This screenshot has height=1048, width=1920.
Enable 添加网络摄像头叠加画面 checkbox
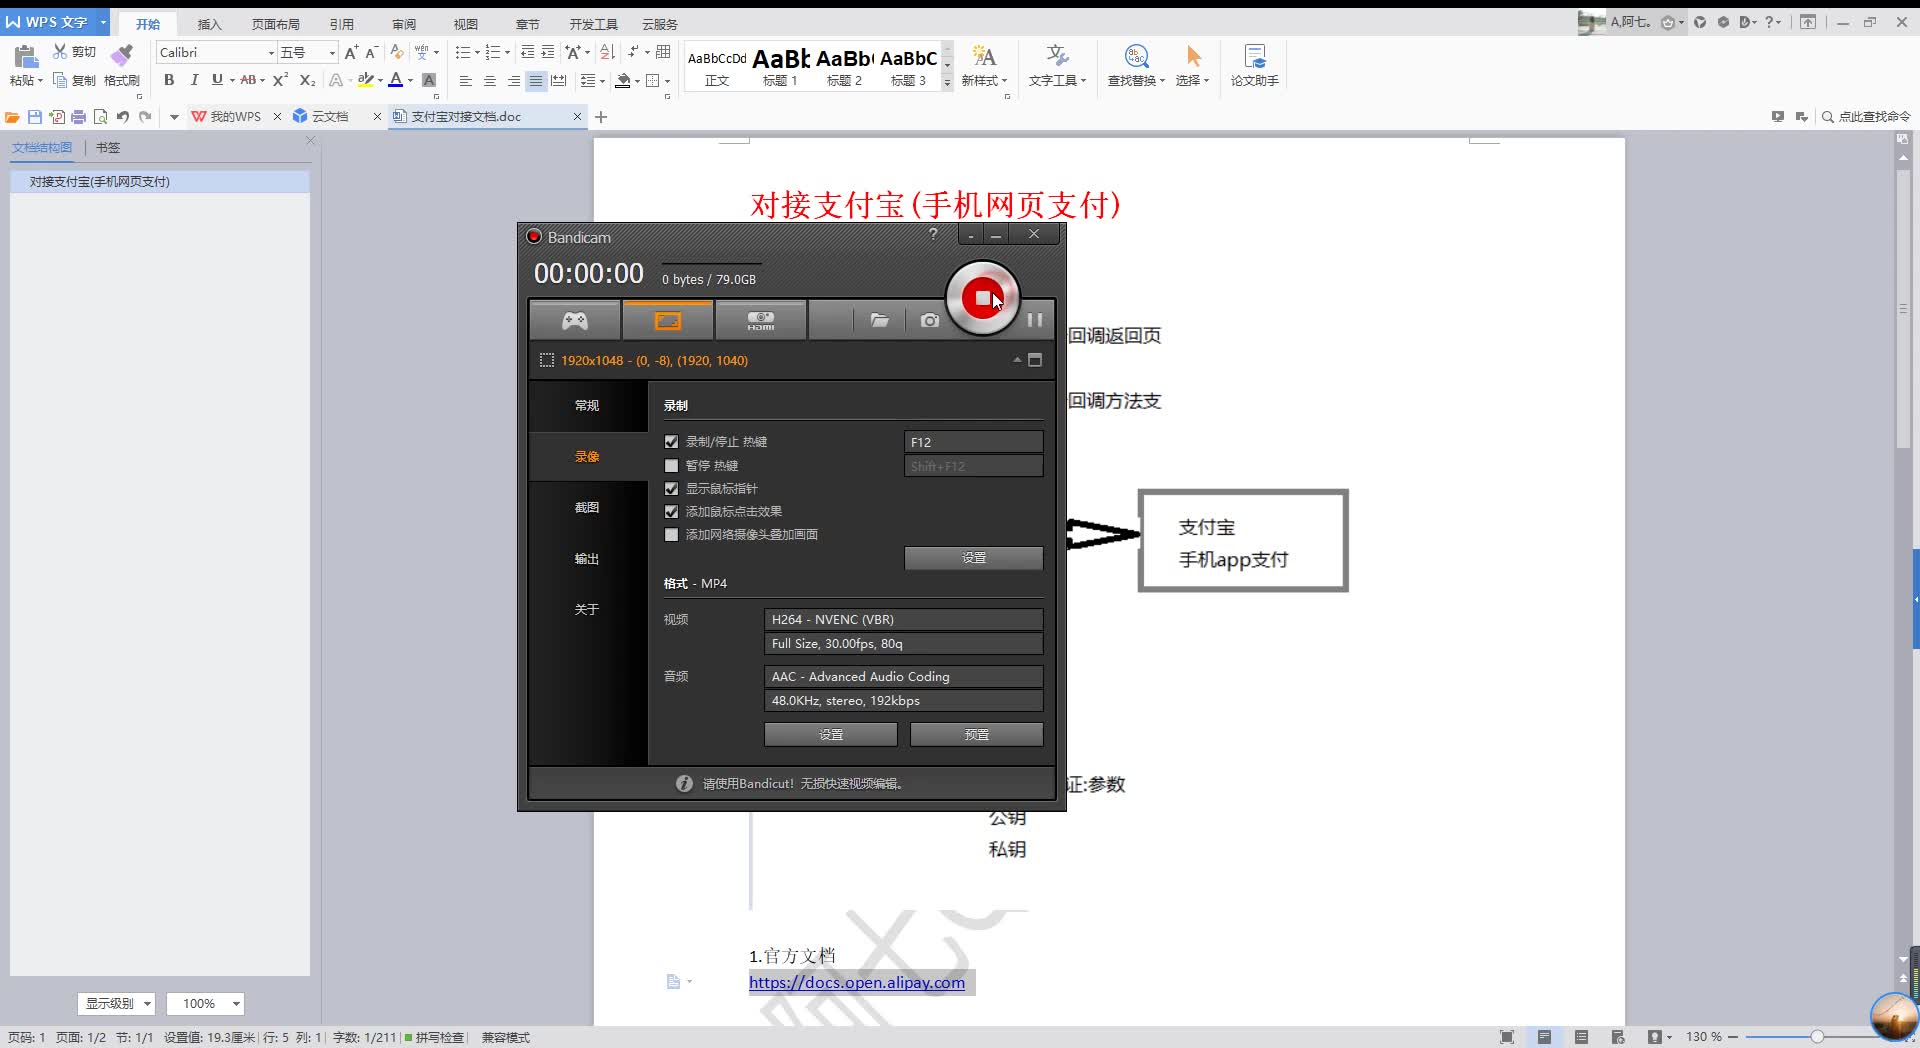[x=671, y=534]
